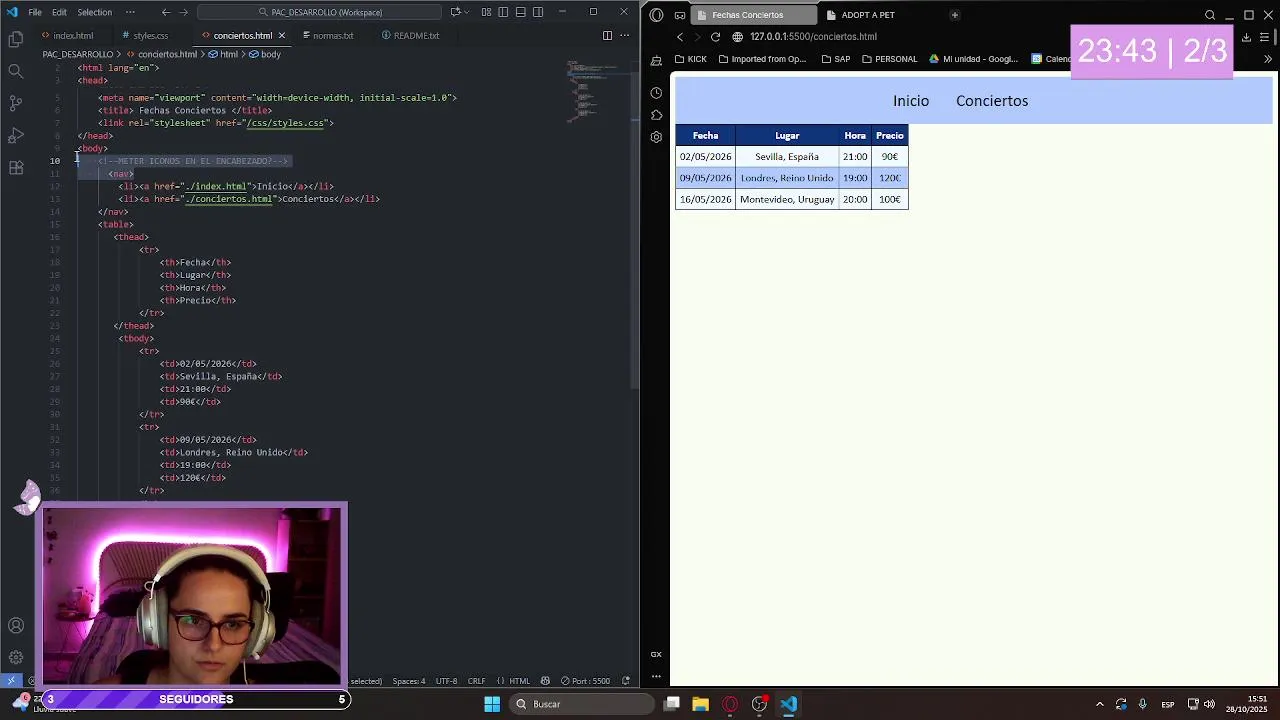Click the PAC_DESARROLLO breadcrumb
Image resolution: width=1280 pixels, height=720 pixels.
point(78,54)
